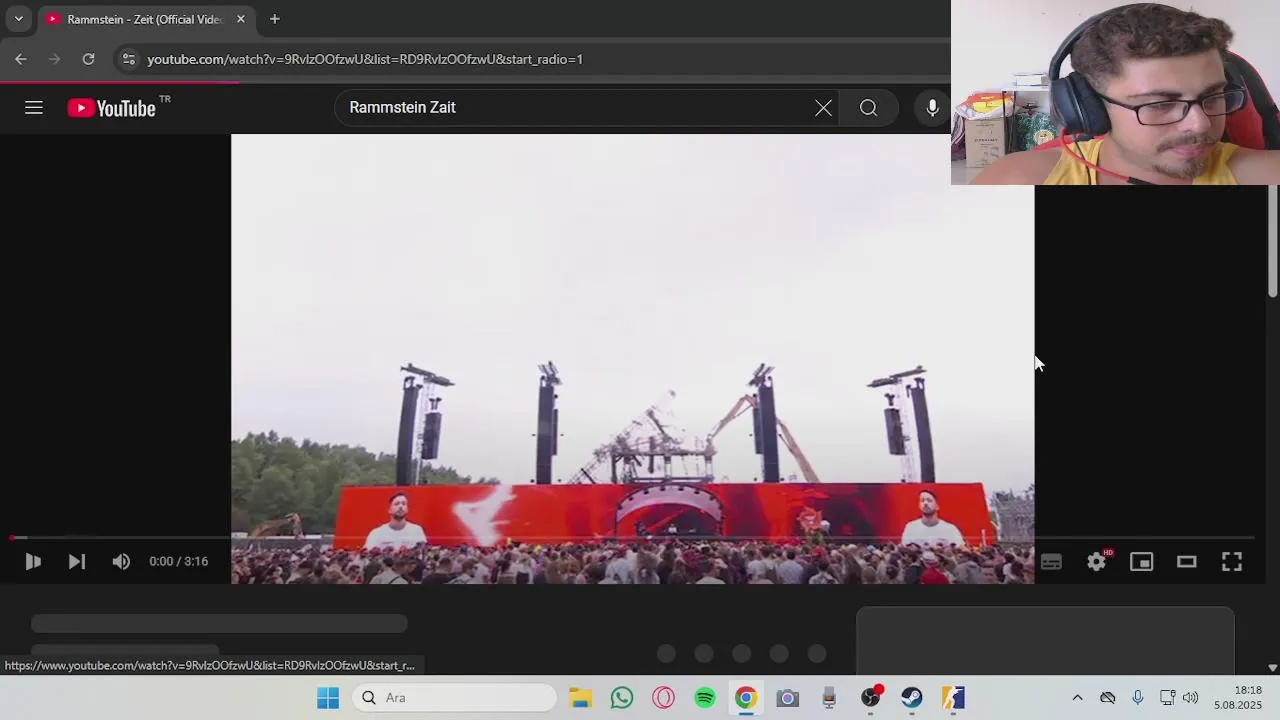Click the search magnifier button
The height and width of the screenshot is (720, 1280).
coord(868,108)
